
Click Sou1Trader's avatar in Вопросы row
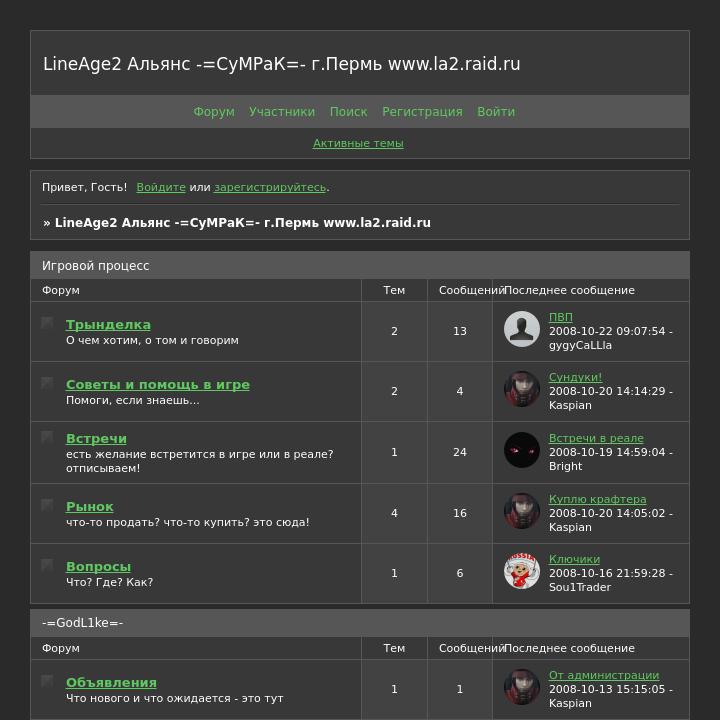[x=522, y=571]
